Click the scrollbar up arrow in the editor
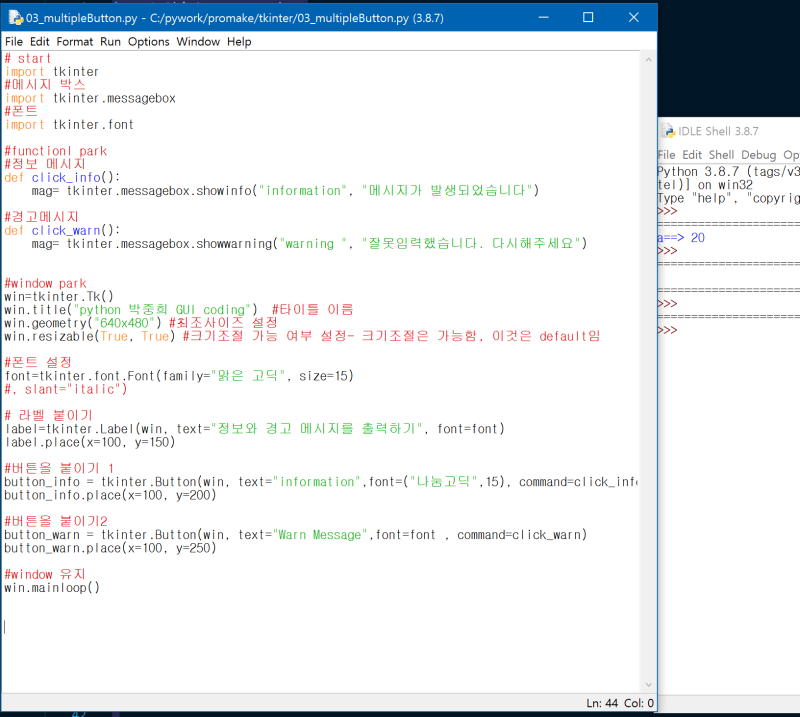 (646, 60)
